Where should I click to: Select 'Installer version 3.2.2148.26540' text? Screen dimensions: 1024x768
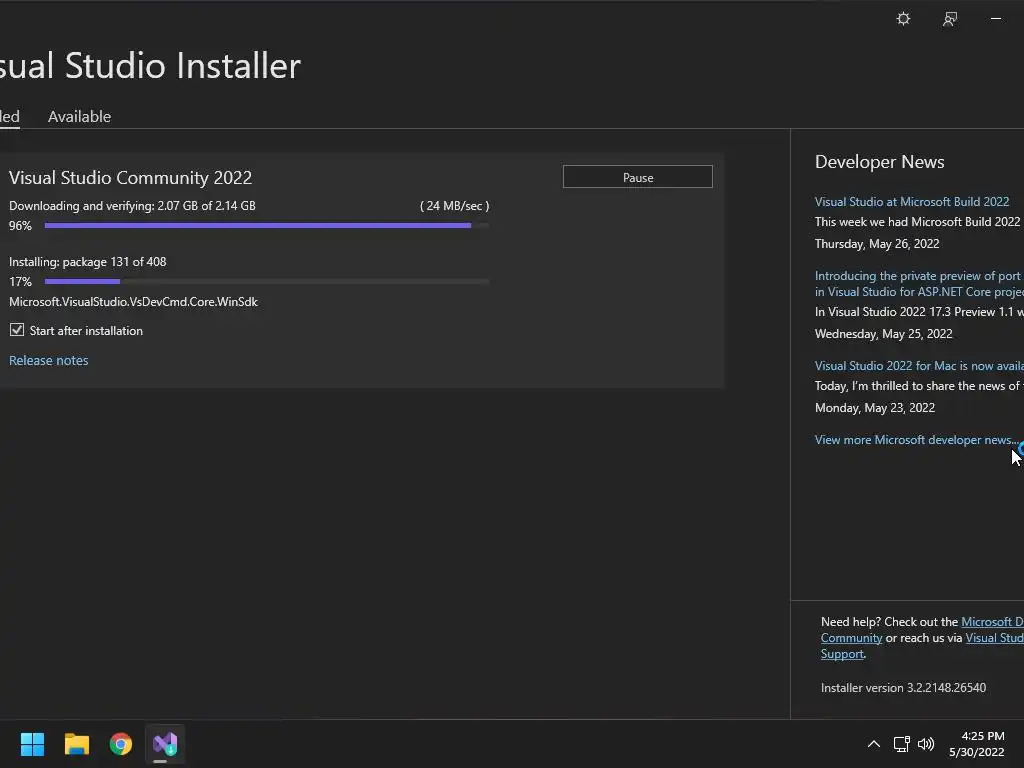903,688
